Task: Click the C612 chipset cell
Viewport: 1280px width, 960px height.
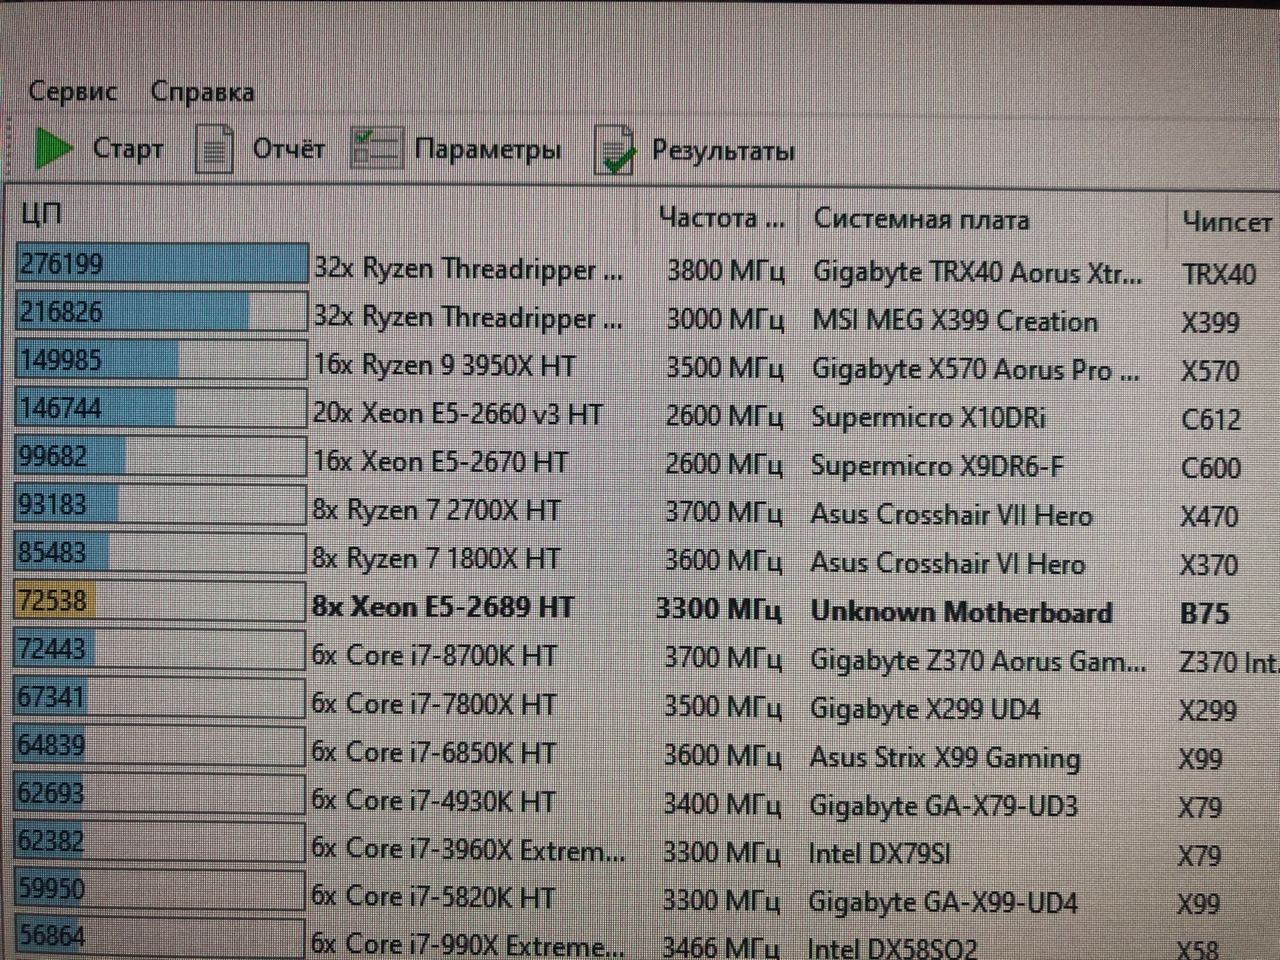Action: pyautogui.click(x=1211, y=419)
